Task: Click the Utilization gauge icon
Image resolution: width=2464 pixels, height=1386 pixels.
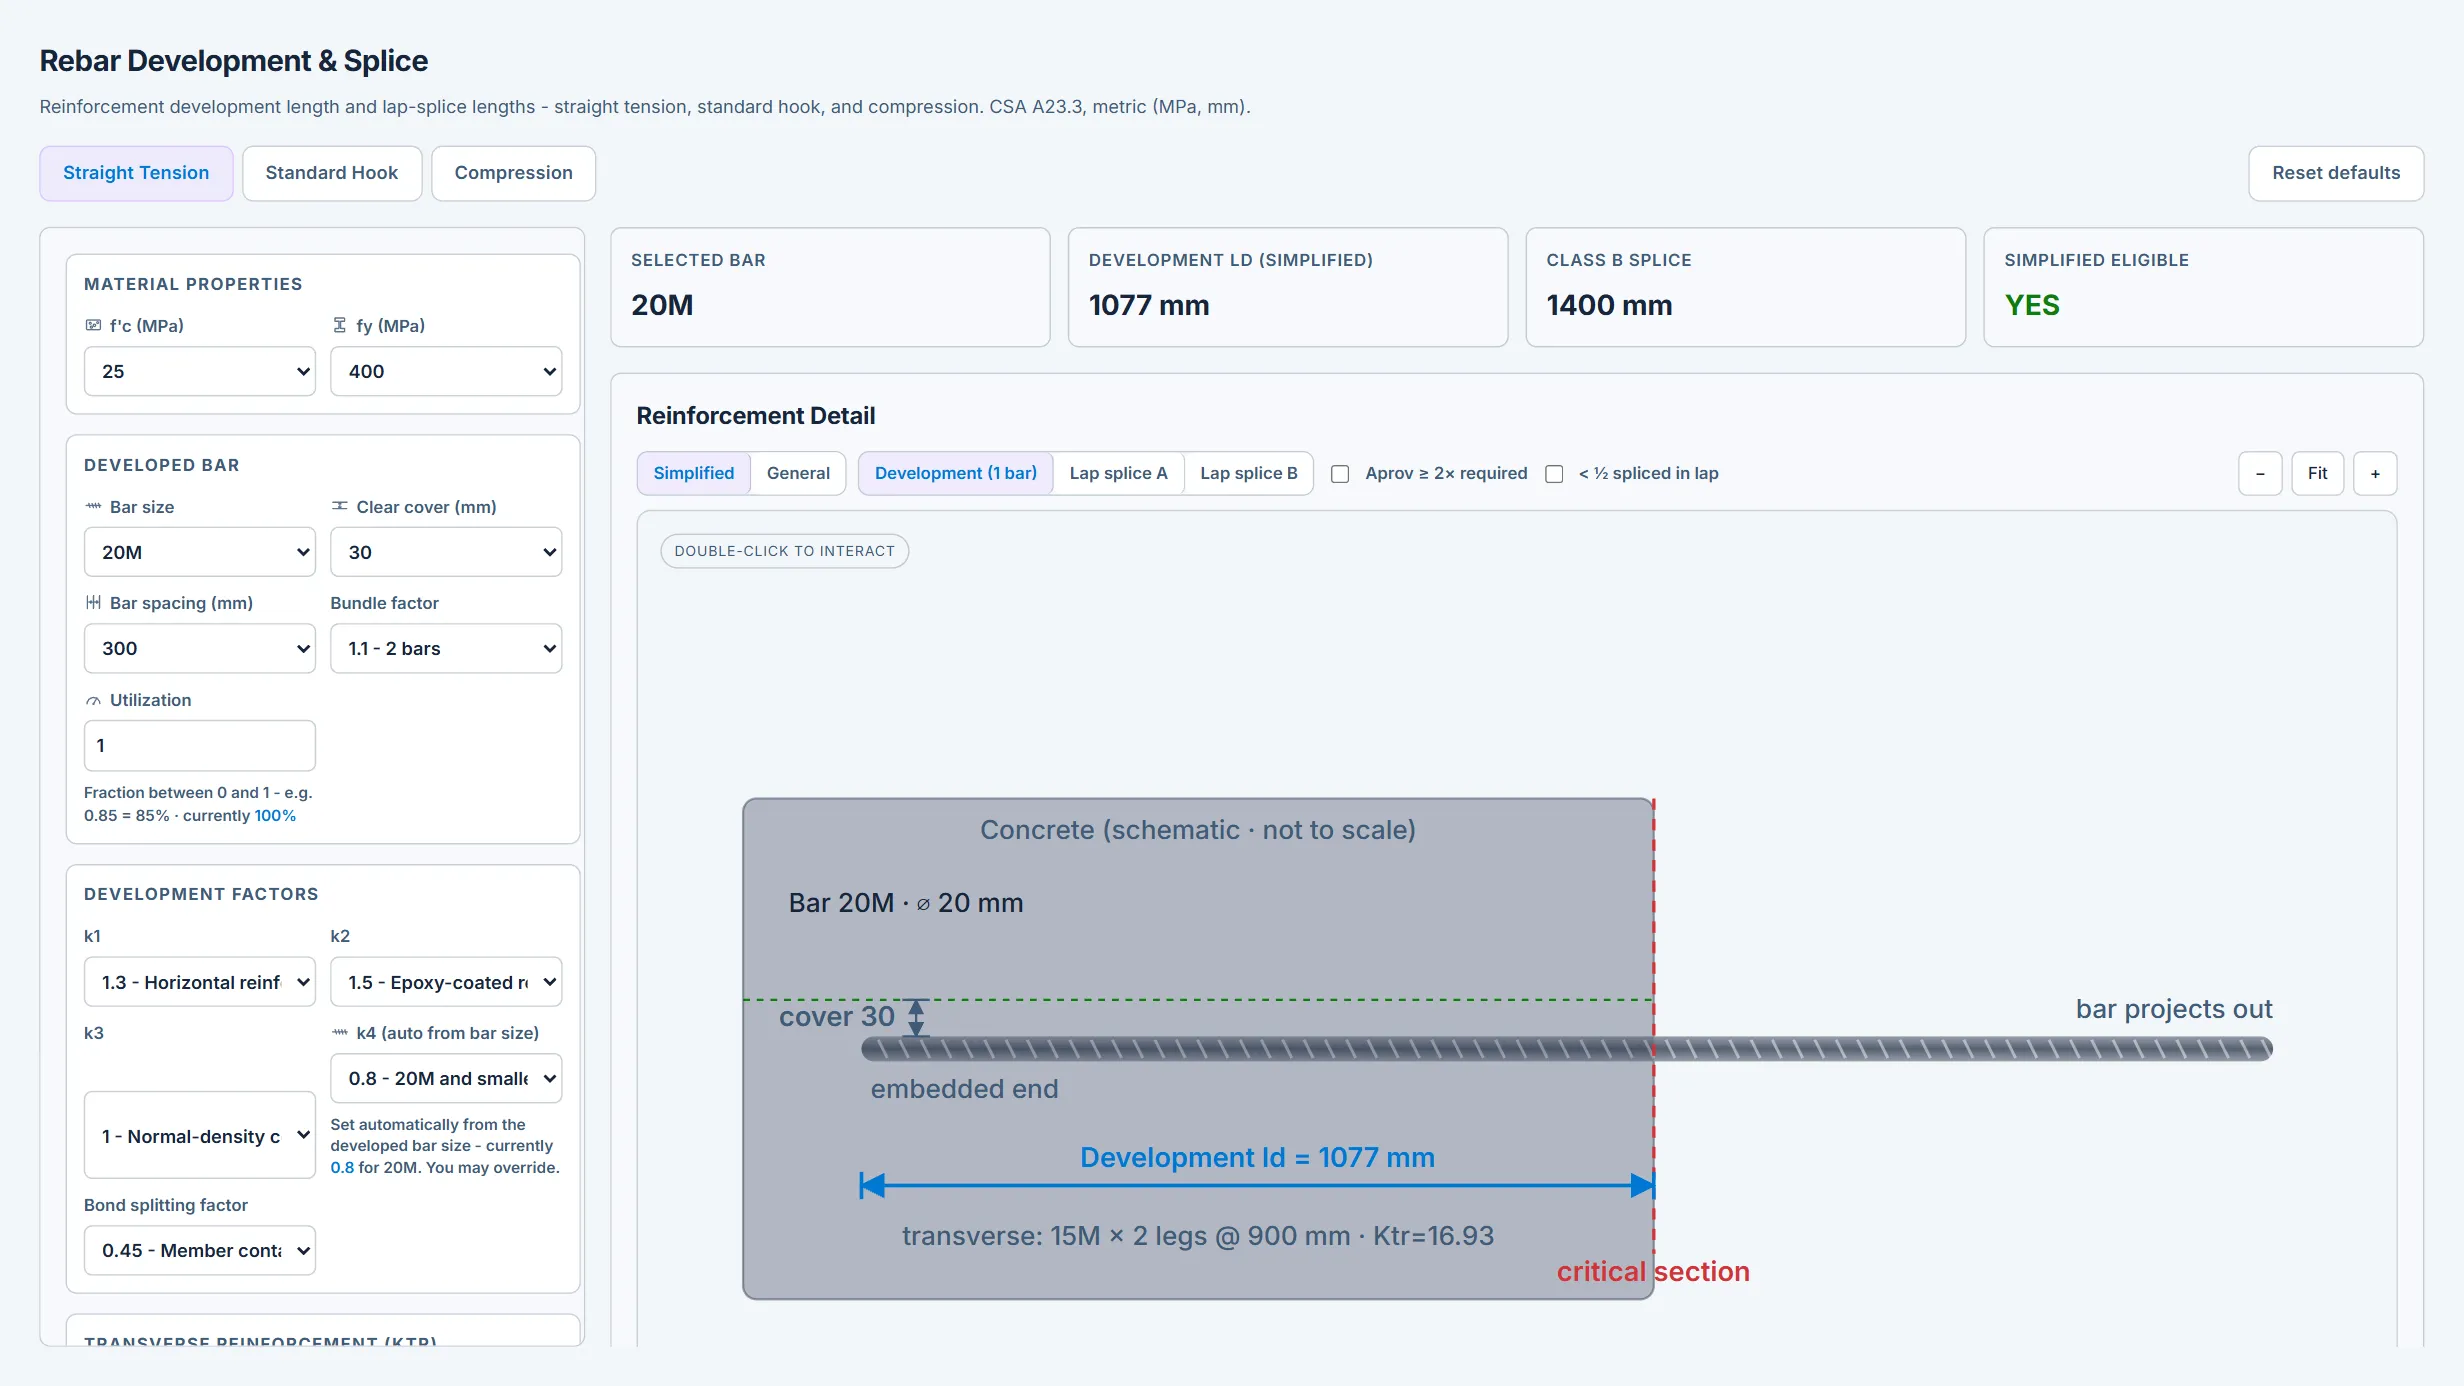Action: click(x=93, y=700)
